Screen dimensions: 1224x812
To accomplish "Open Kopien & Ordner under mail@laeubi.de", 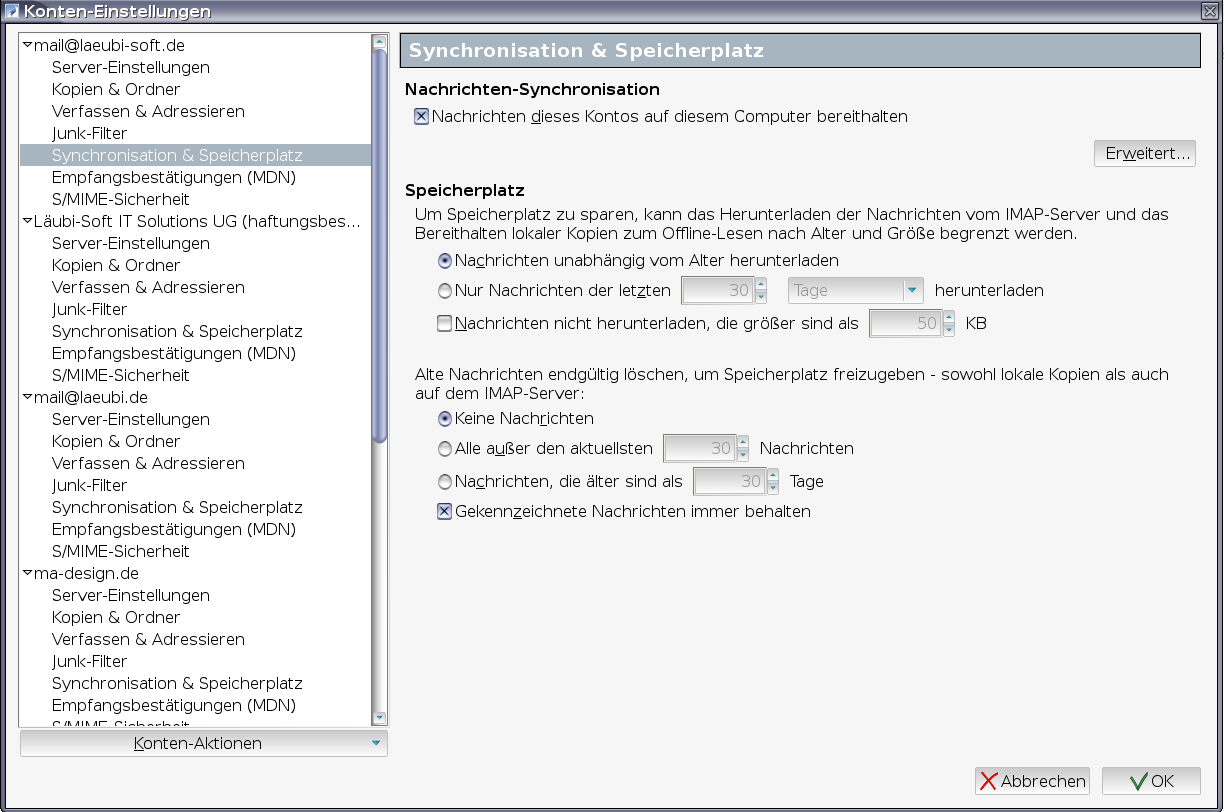I will coord(116,441).
